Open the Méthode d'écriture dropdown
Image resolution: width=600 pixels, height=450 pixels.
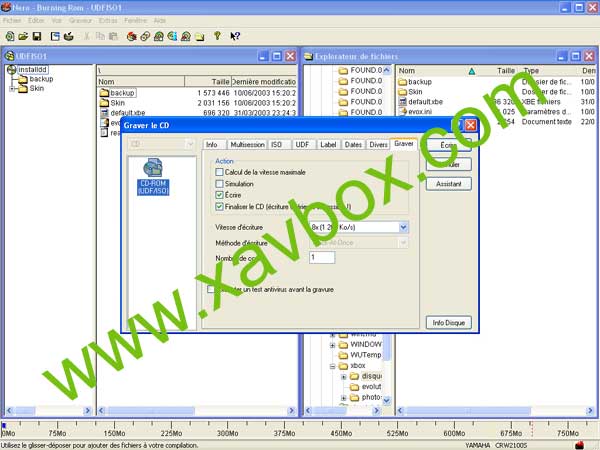tap(403, 243)
